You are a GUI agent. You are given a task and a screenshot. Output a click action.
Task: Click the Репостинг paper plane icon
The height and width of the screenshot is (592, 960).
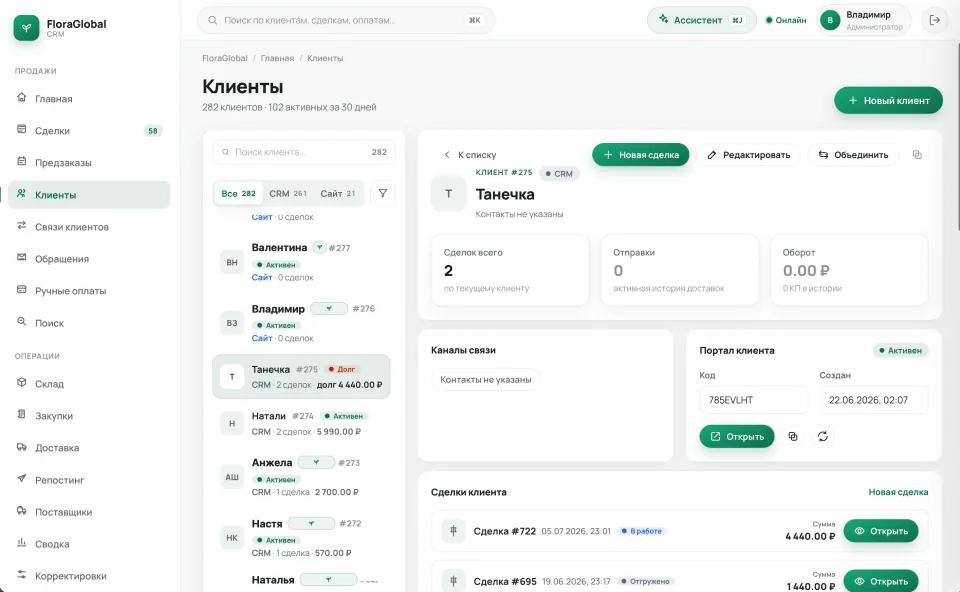(21, 478)
